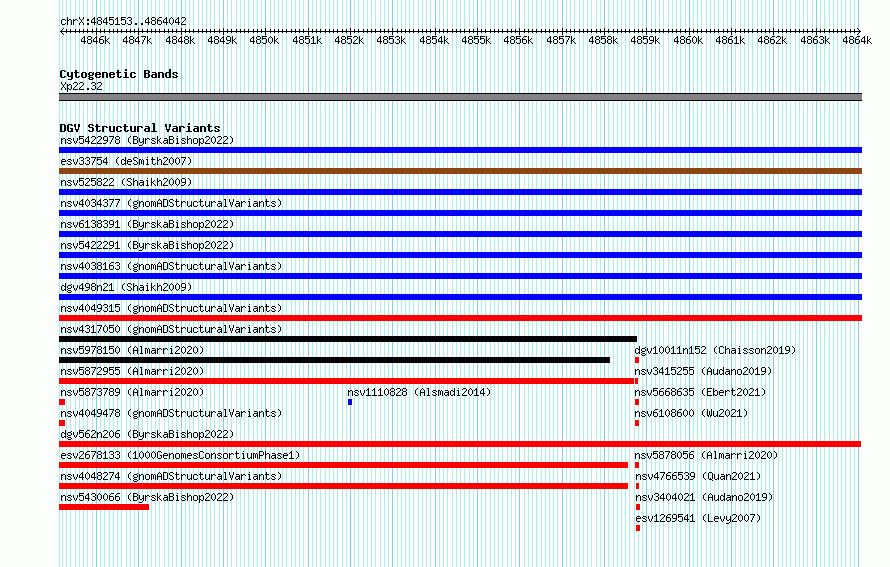The image size is (890, 567).
Task: Select nsv5978150 (Almarri2020) label
Action: click(x=132, y=350)
